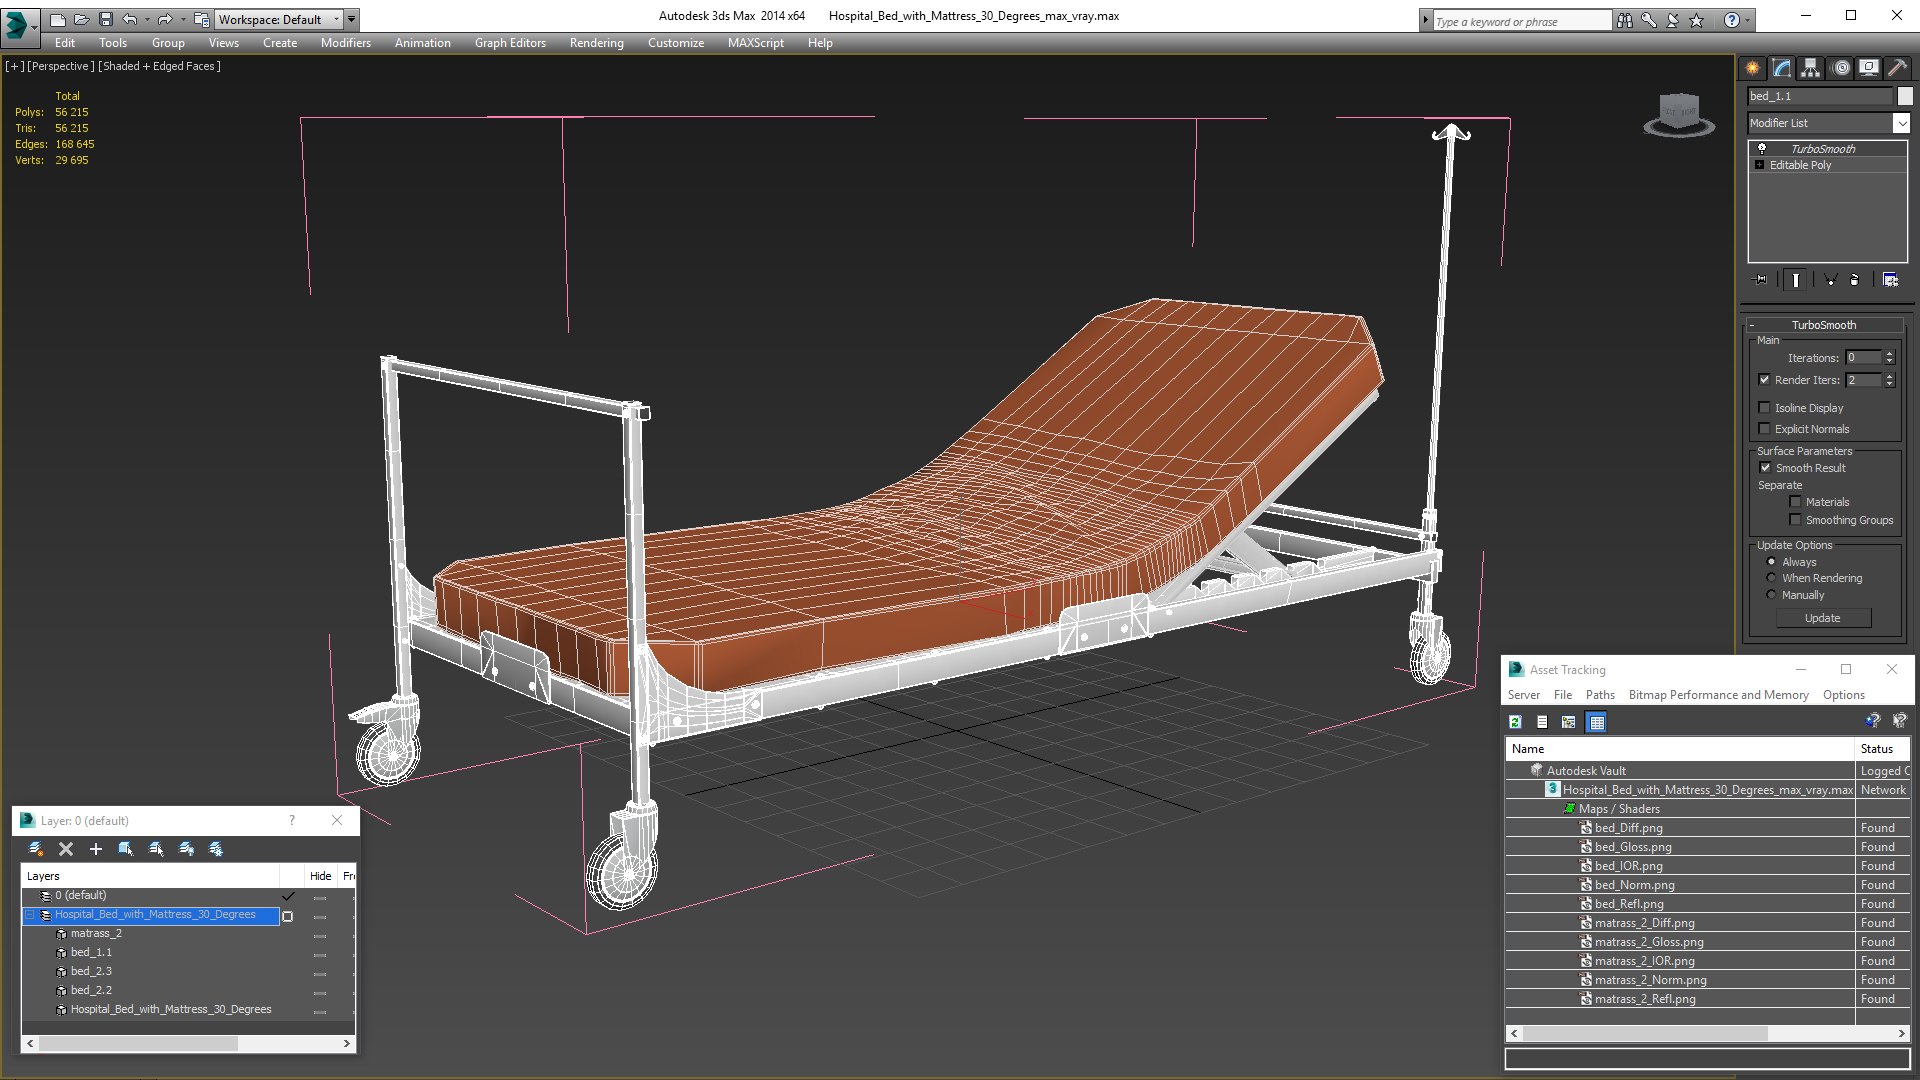Click the binoculars search icon

coord(1625,20)
